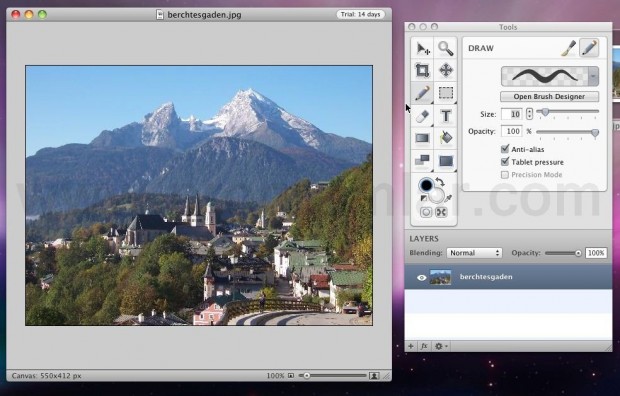Click the 100% zoom status text
620x396 pixels.
tap(275, 375)
